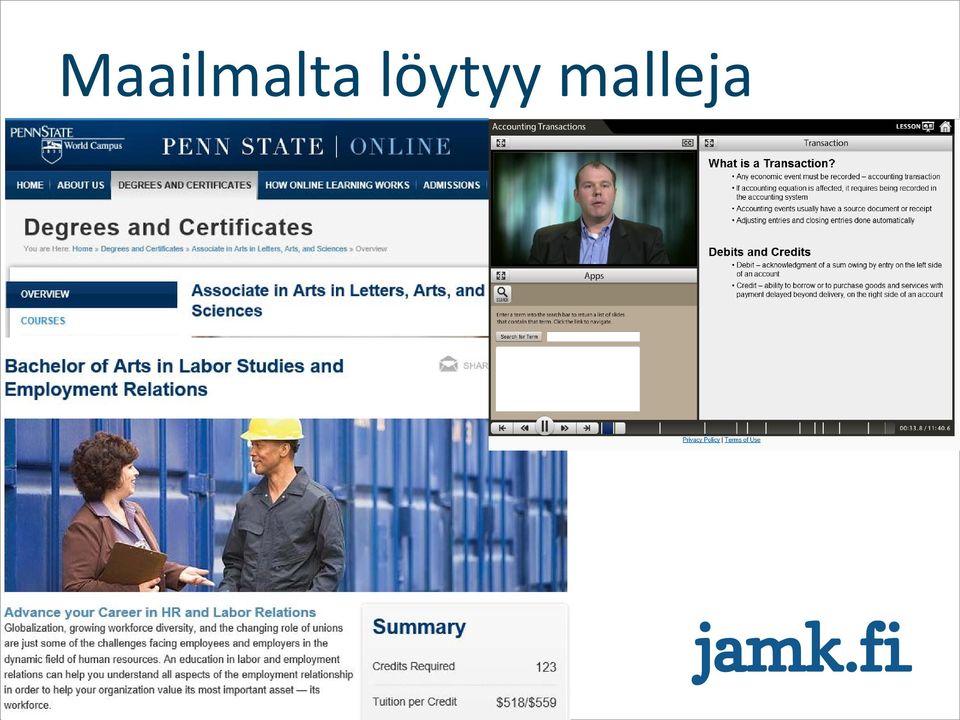Open the Terms of Use link

point(743,440)
